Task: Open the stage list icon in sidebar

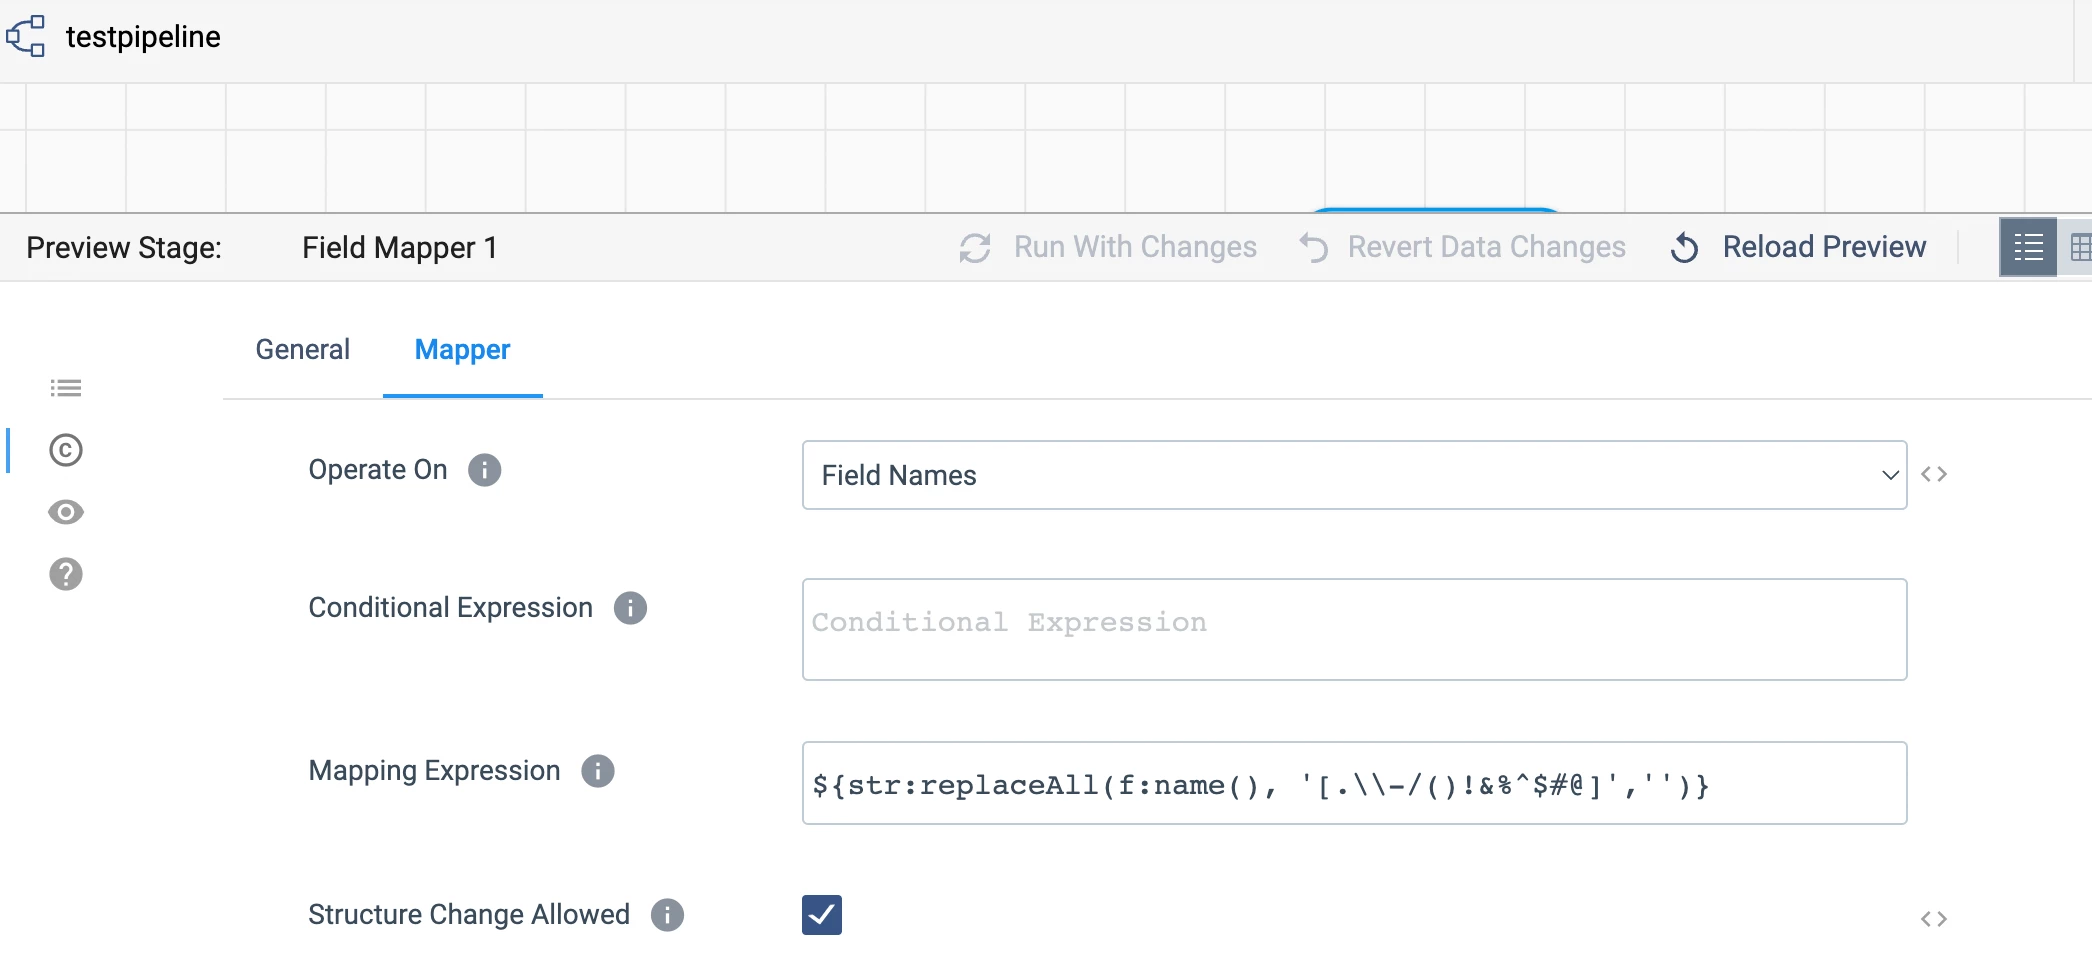Action: tap(65, 388)
